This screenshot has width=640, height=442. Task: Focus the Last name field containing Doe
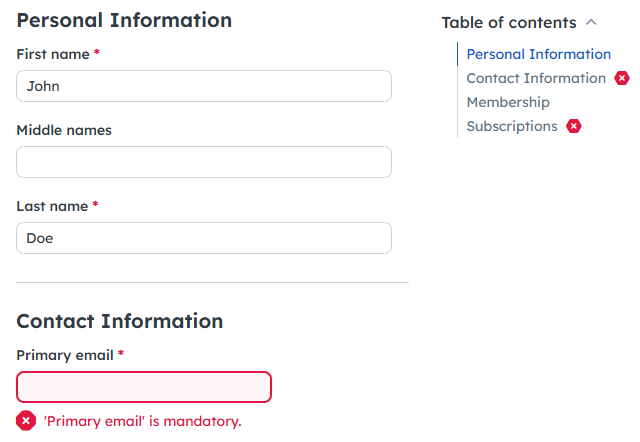click(x=204, y=238)
